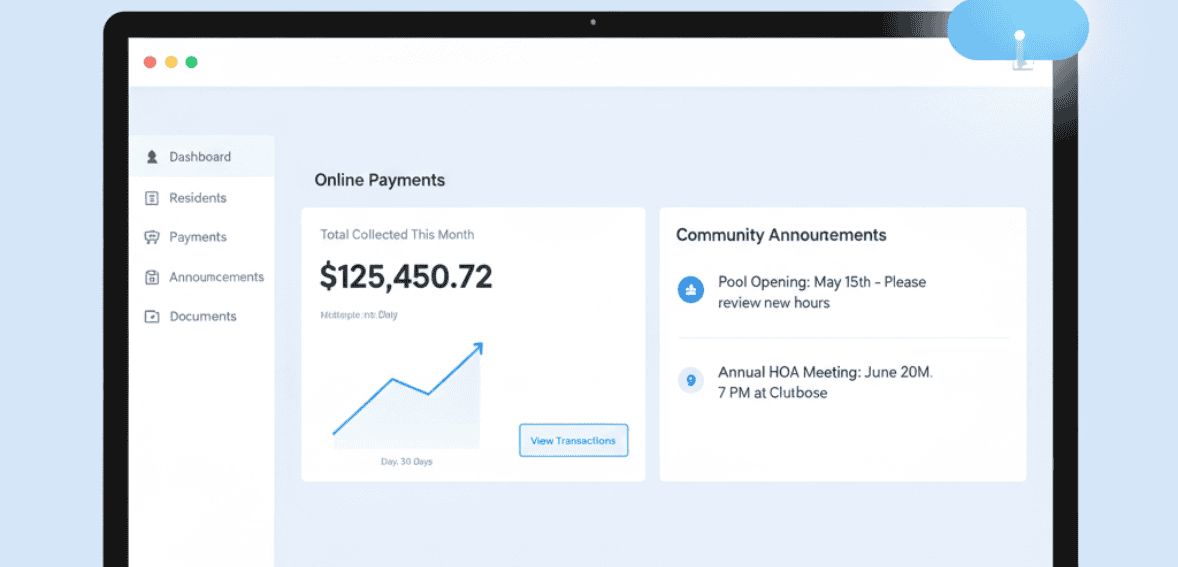
Task: Click the Documents folder icon
Action: [152, 316]
